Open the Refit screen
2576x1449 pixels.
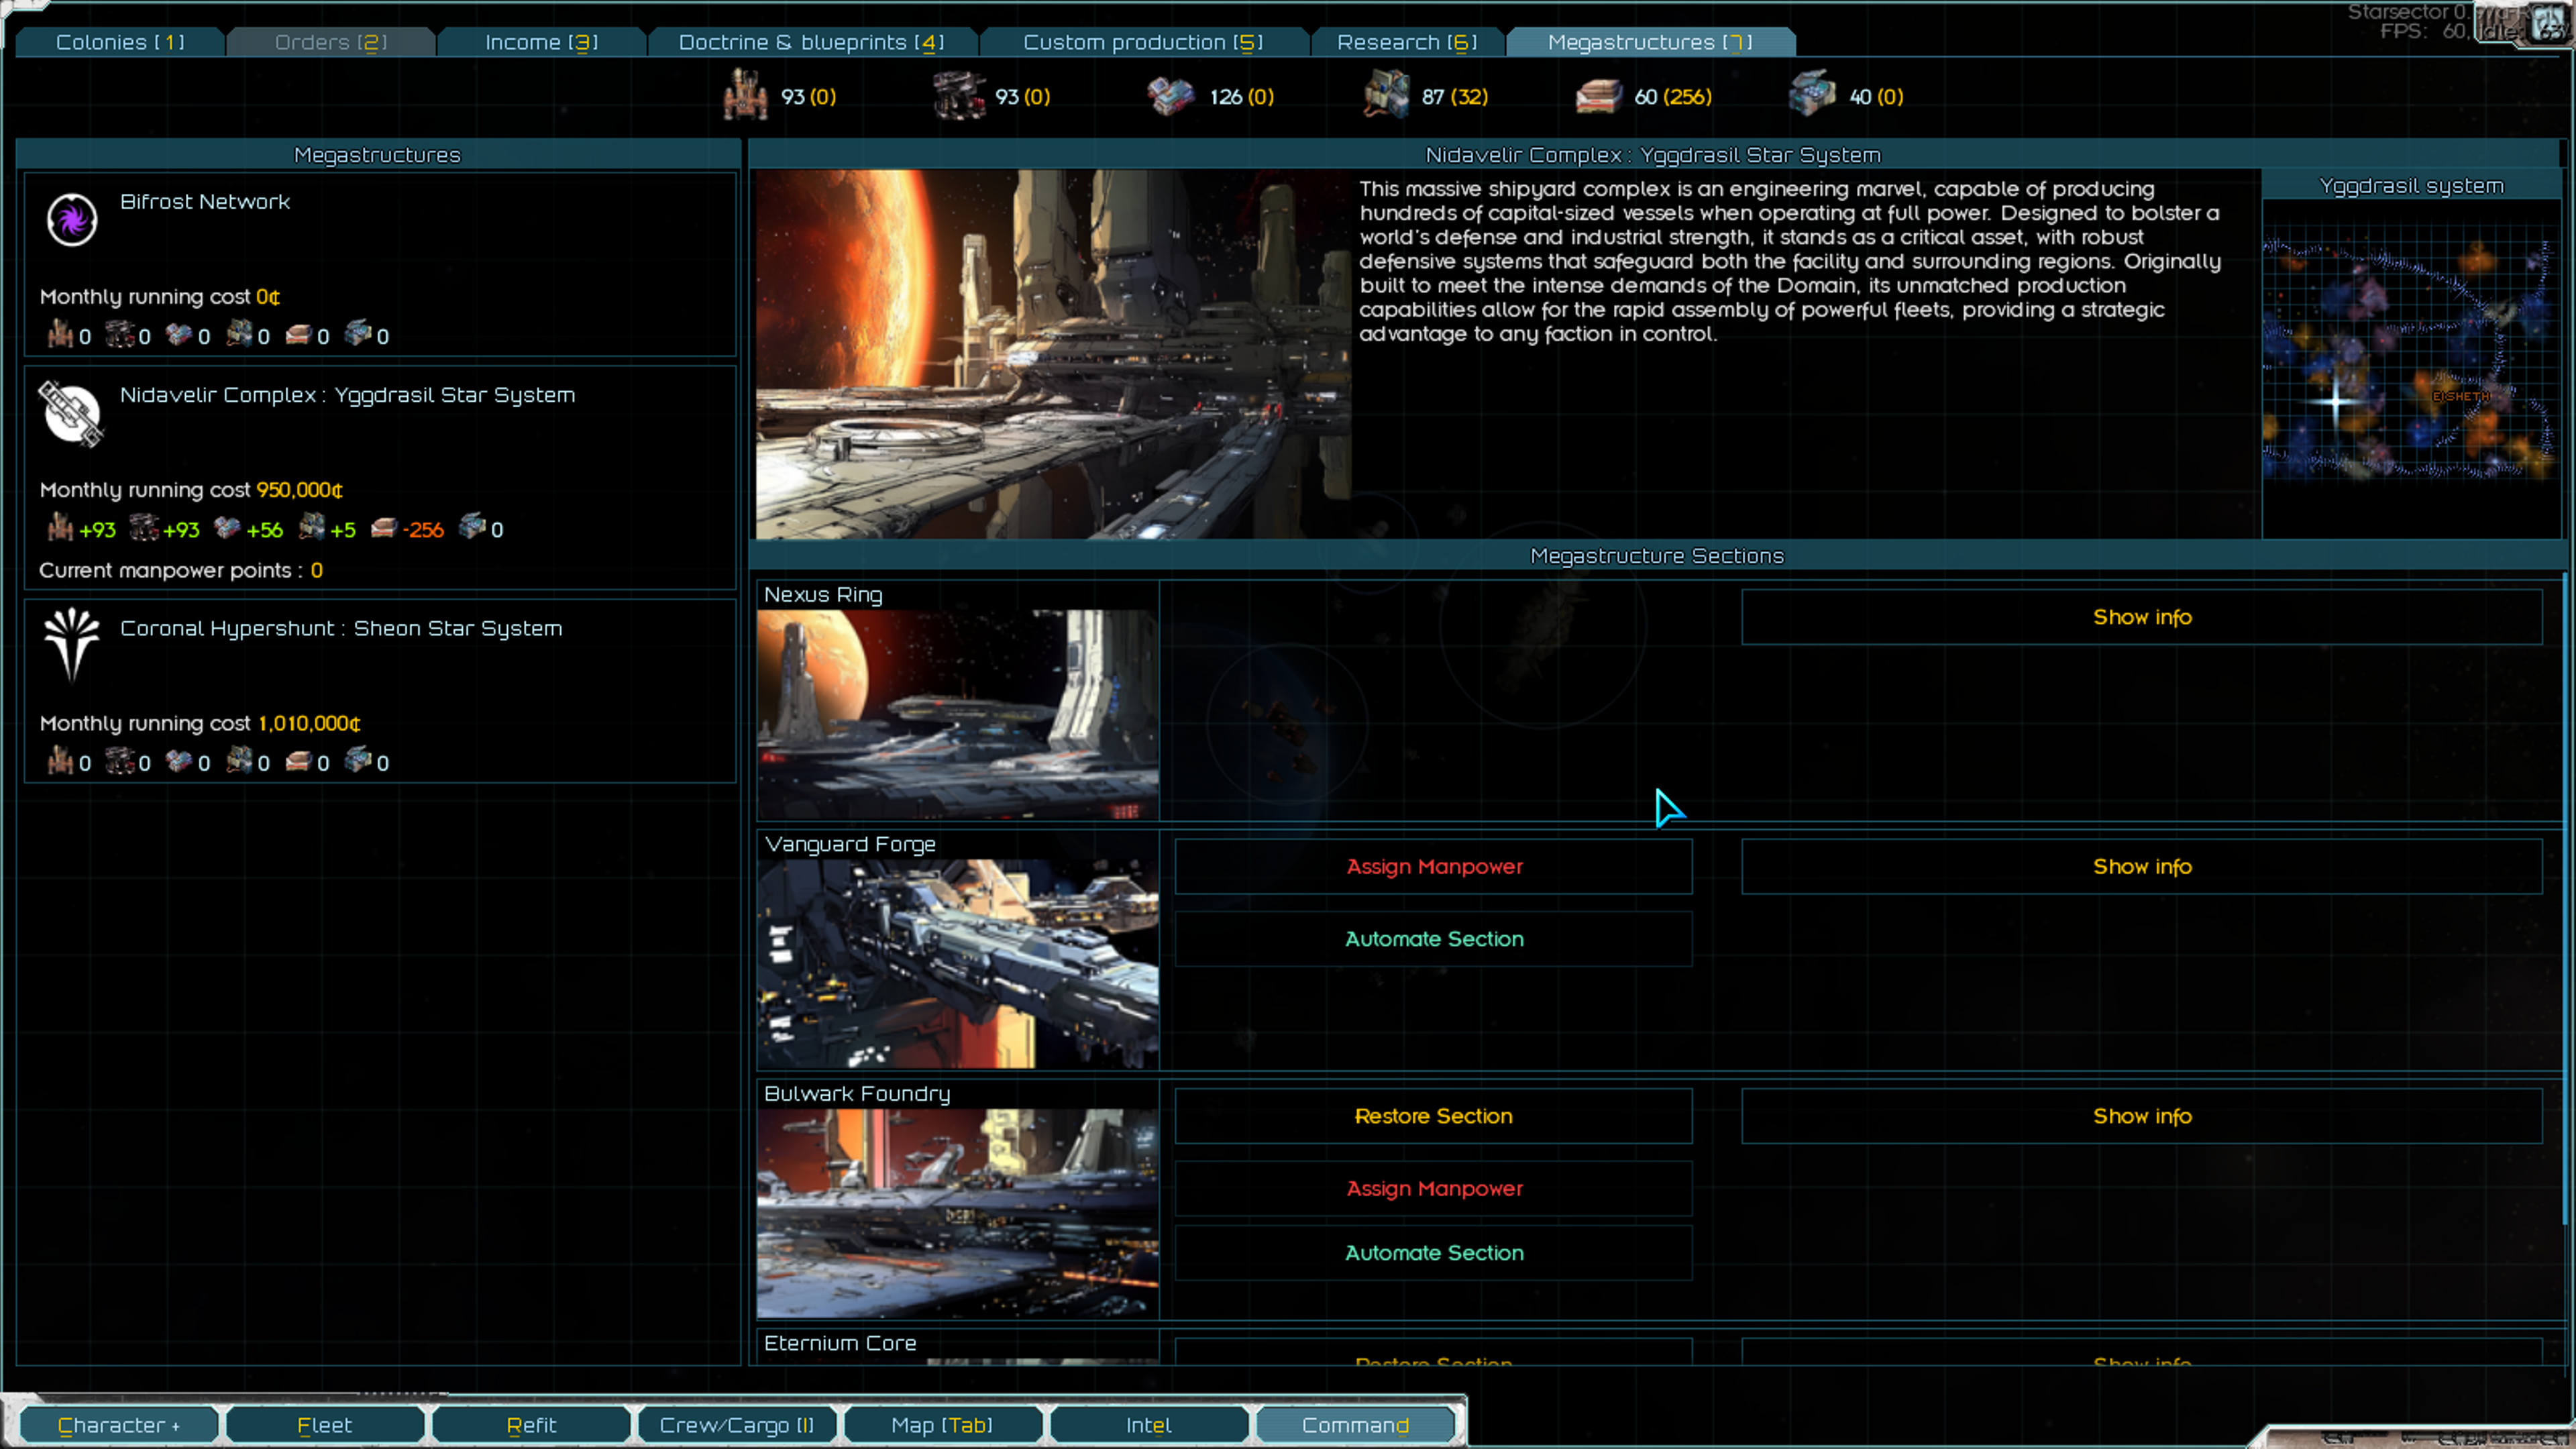pos(531,1425)
